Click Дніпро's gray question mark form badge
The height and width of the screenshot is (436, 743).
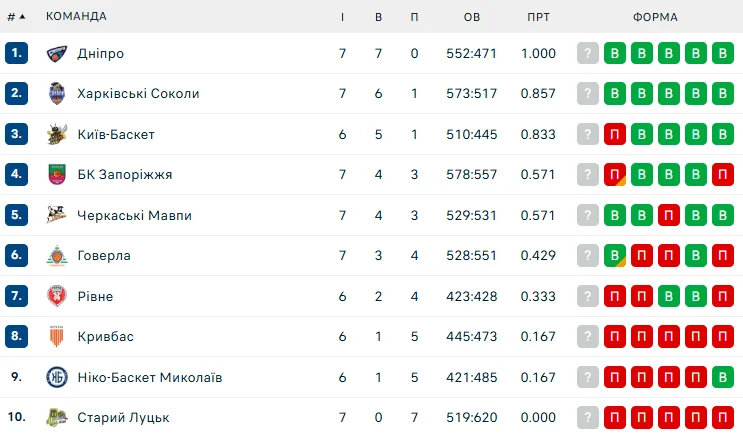[x=587, y=53]
